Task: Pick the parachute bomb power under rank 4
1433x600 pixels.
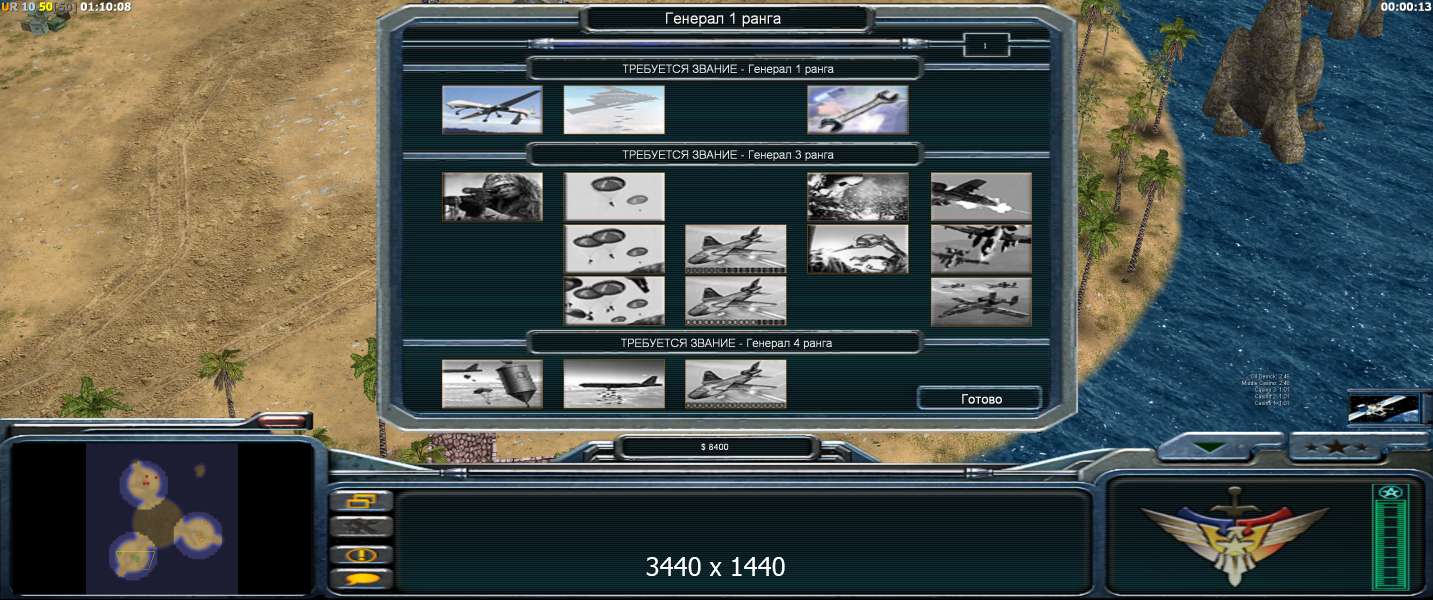Action: coord(492,384)
